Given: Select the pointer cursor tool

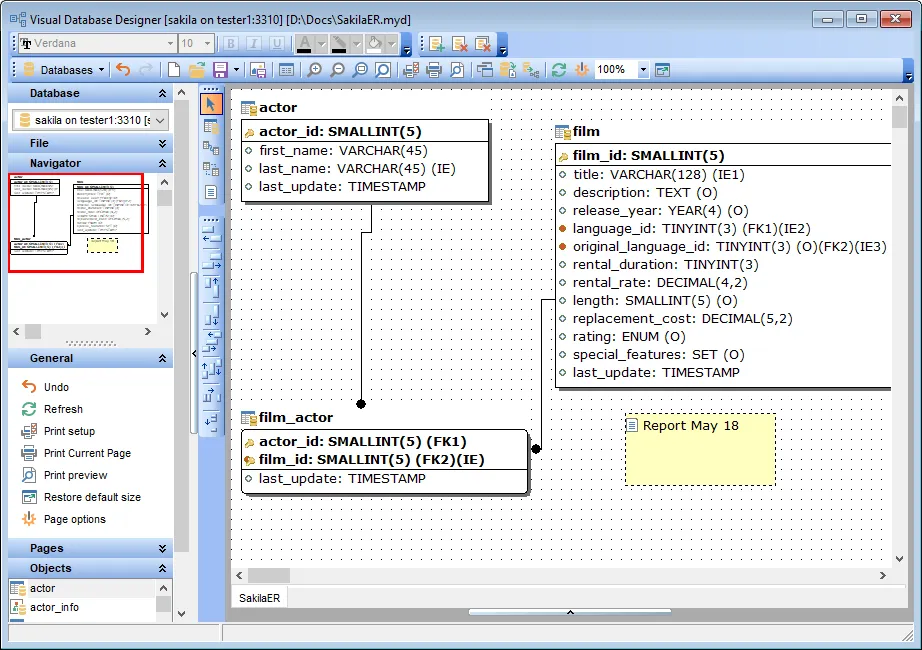Looking at the screenshot, I should pos(211,104).
